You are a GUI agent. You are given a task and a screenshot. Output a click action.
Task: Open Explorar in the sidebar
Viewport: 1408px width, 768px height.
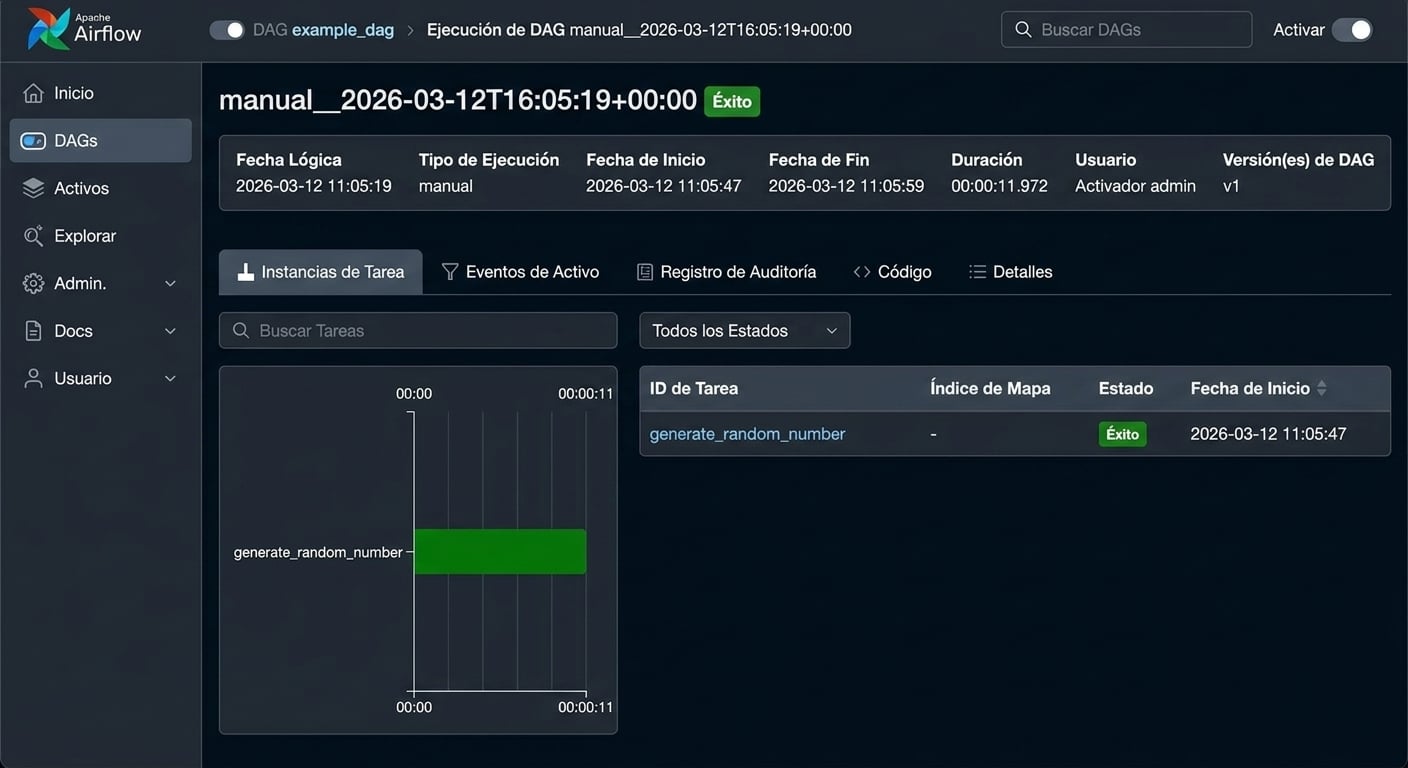tap(100, 236)
